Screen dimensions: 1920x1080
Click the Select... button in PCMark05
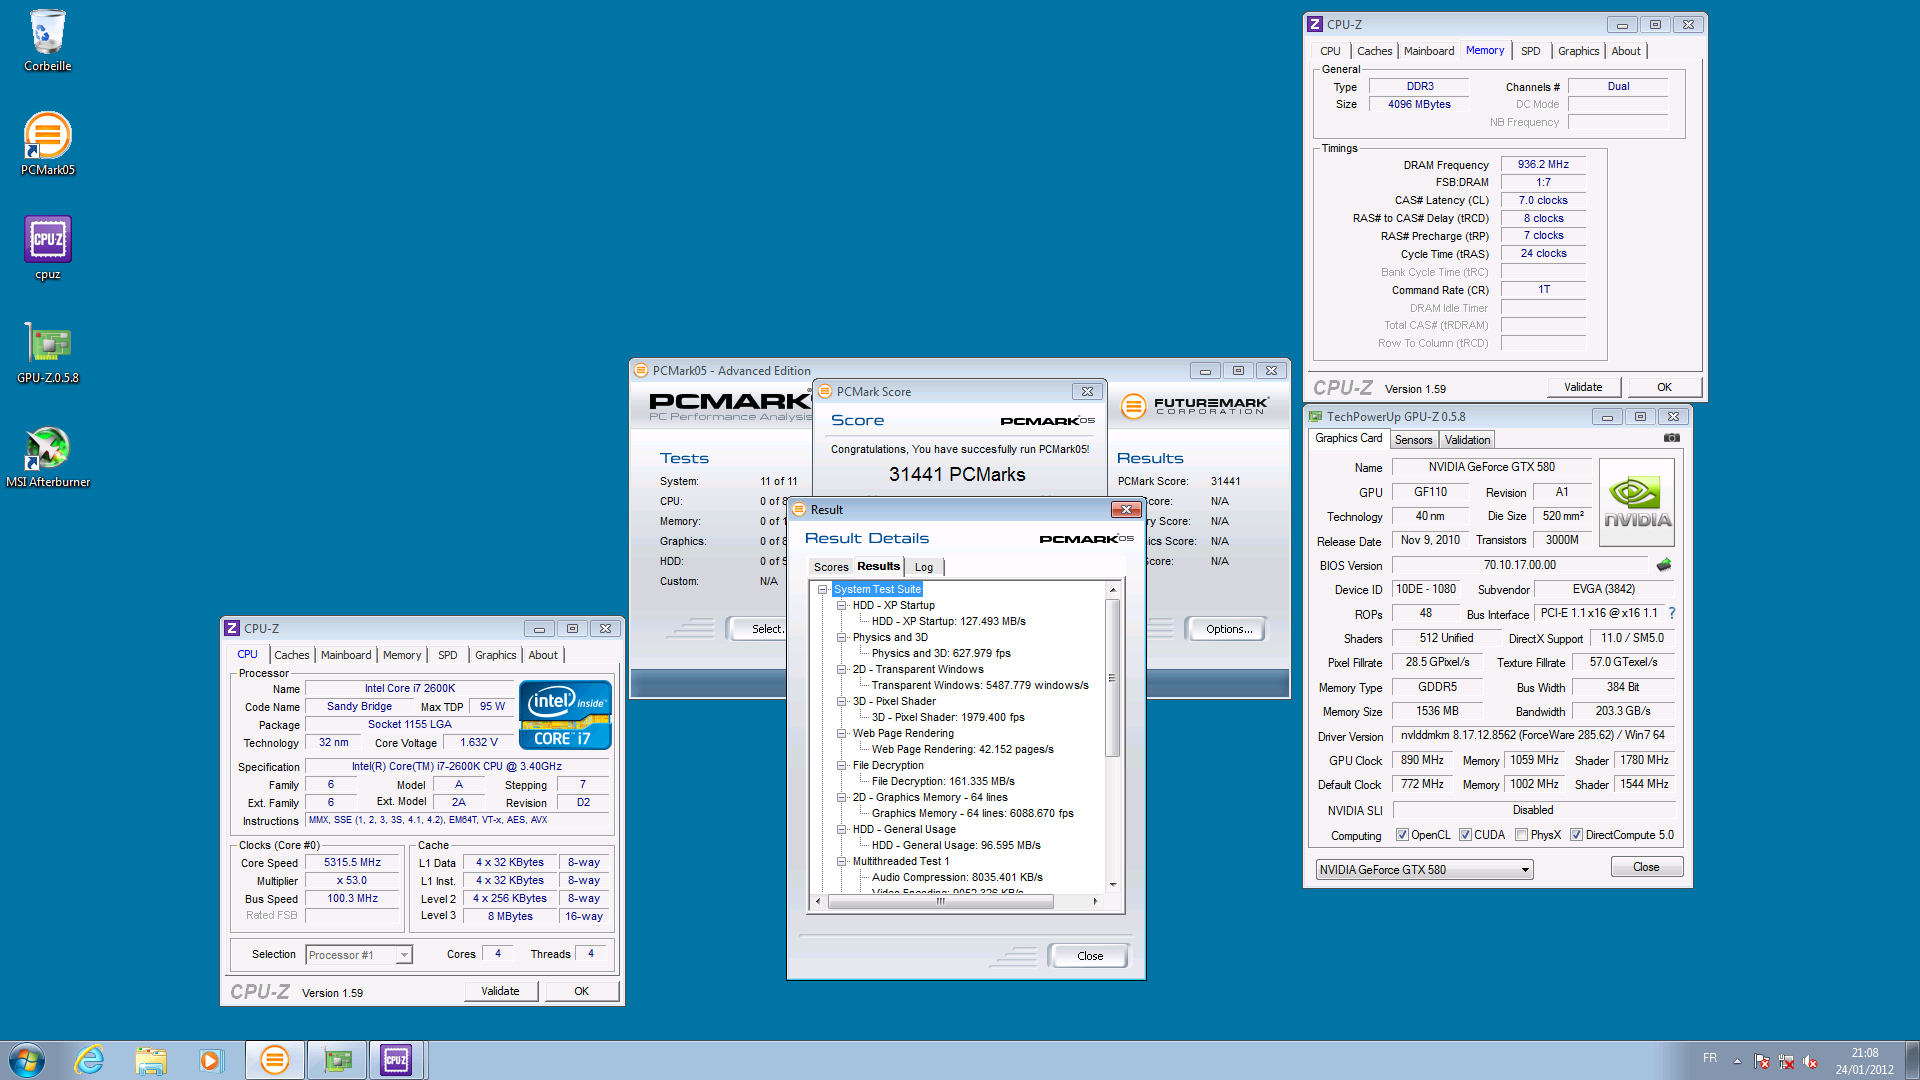(x=760, y=629)
